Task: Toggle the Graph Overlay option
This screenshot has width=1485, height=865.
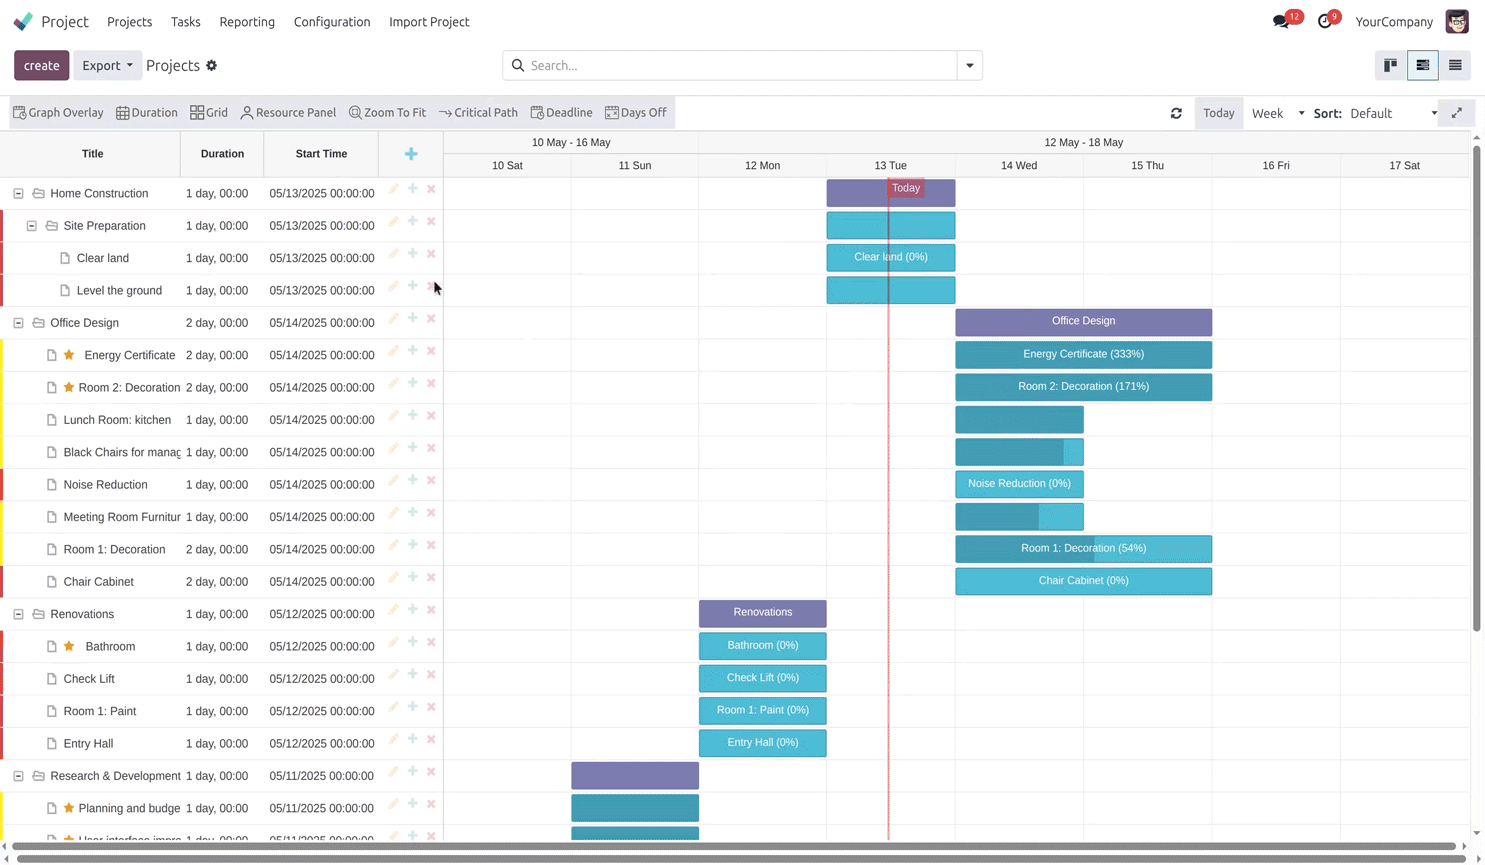Action: (x=58, y=113)
